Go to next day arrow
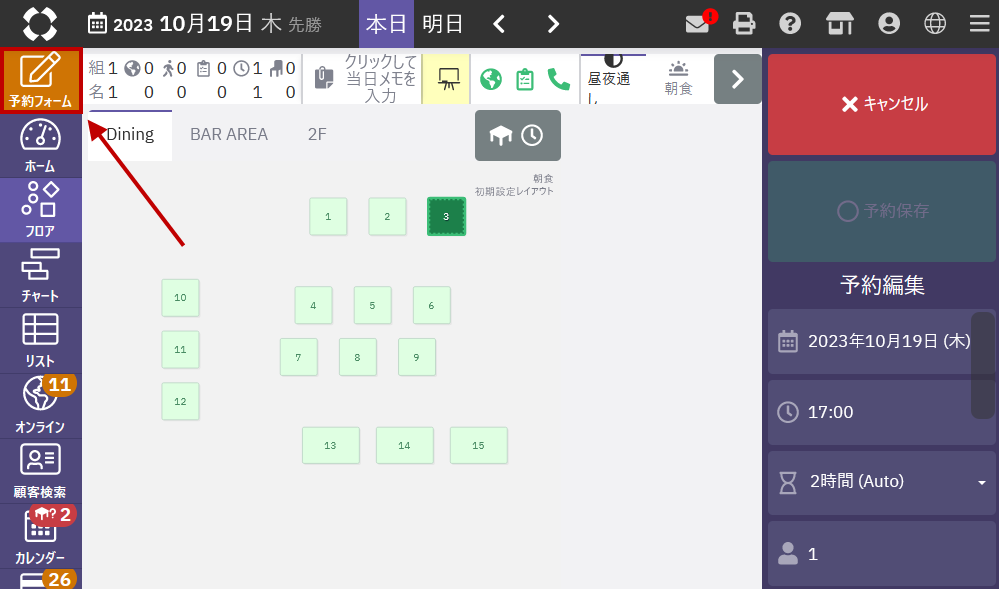999x589 pixels. [x=553, y=24]
